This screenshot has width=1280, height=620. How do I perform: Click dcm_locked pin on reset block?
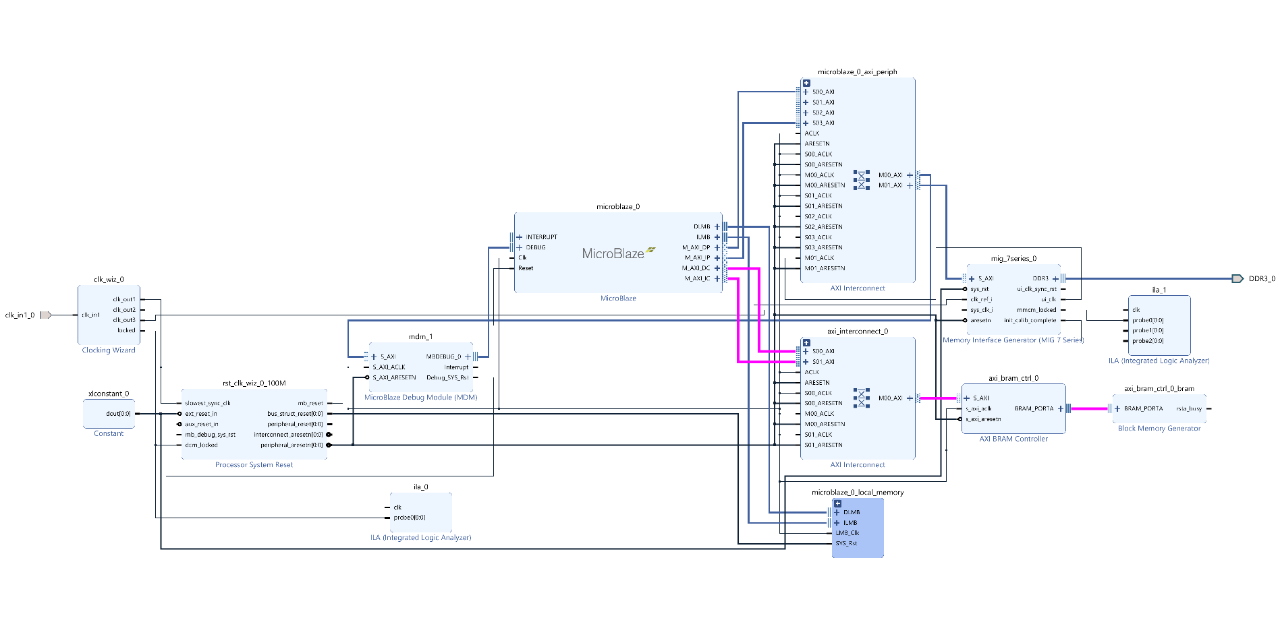click(x=201, y=445)
